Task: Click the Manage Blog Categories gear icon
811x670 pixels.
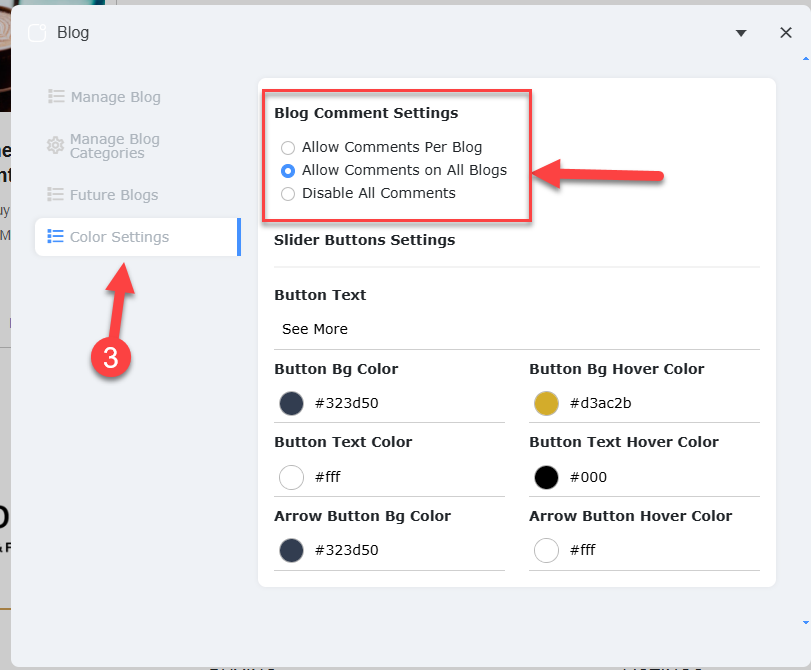Action: [x=56, y=146]
